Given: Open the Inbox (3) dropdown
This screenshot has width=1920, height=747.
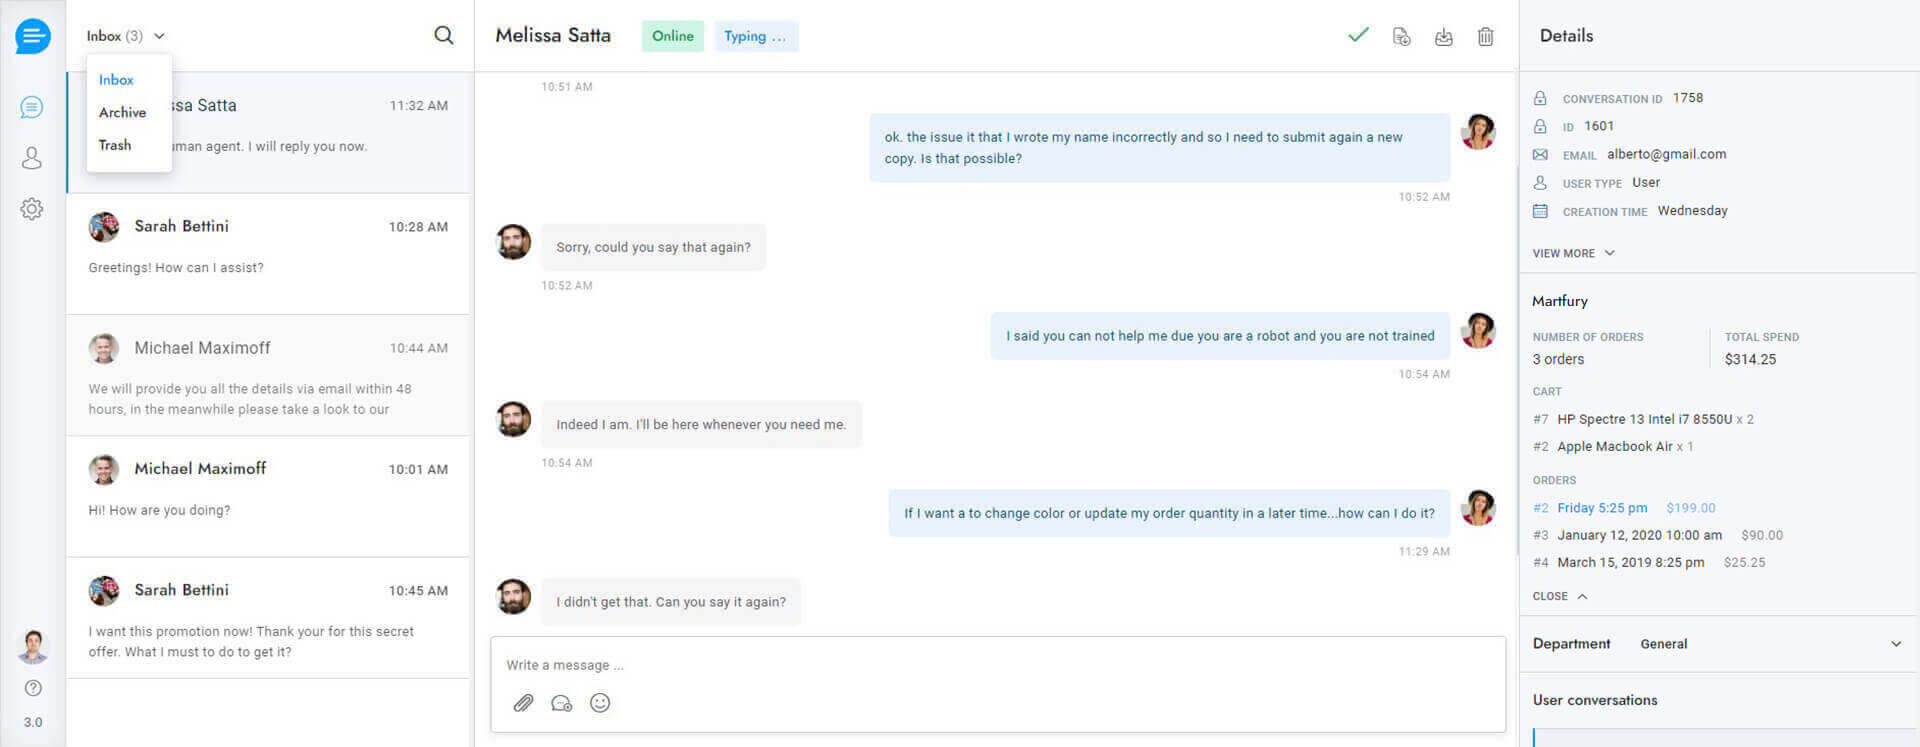Looking at the screenshot, I should (125, 36).
